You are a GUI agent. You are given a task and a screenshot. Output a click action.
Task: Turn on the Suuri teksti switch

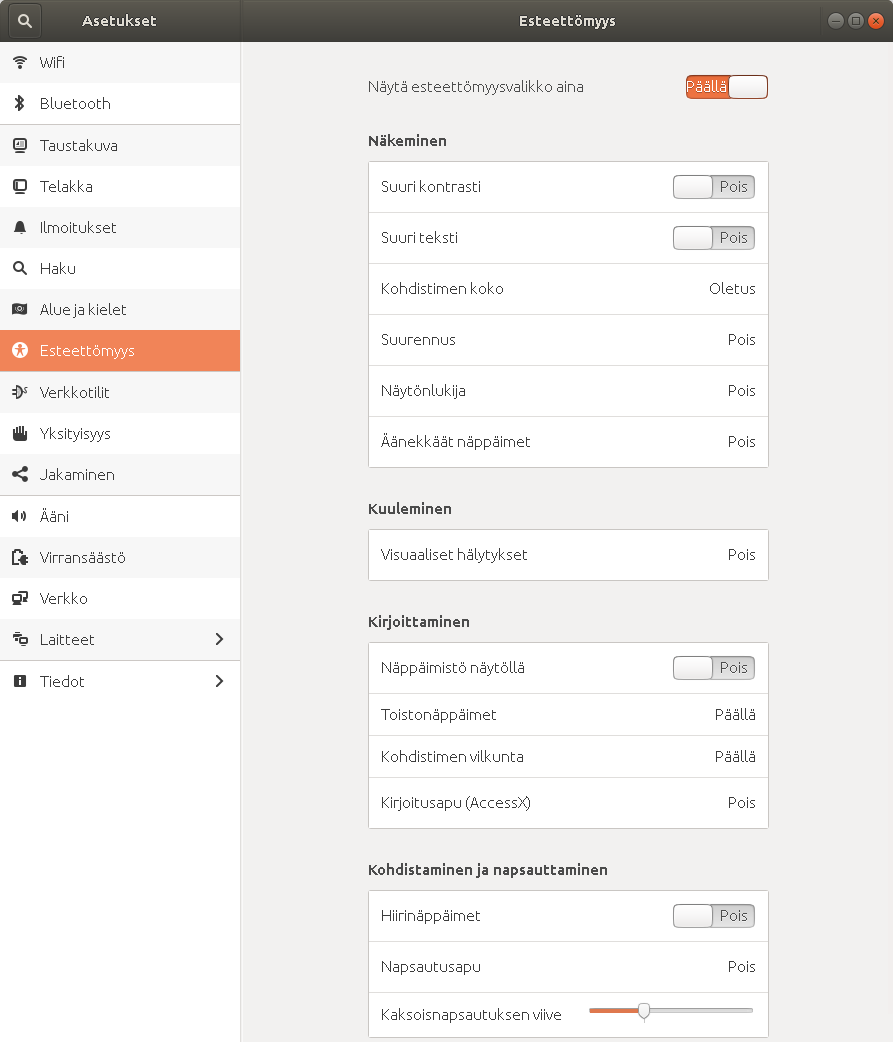coord(713,238)
